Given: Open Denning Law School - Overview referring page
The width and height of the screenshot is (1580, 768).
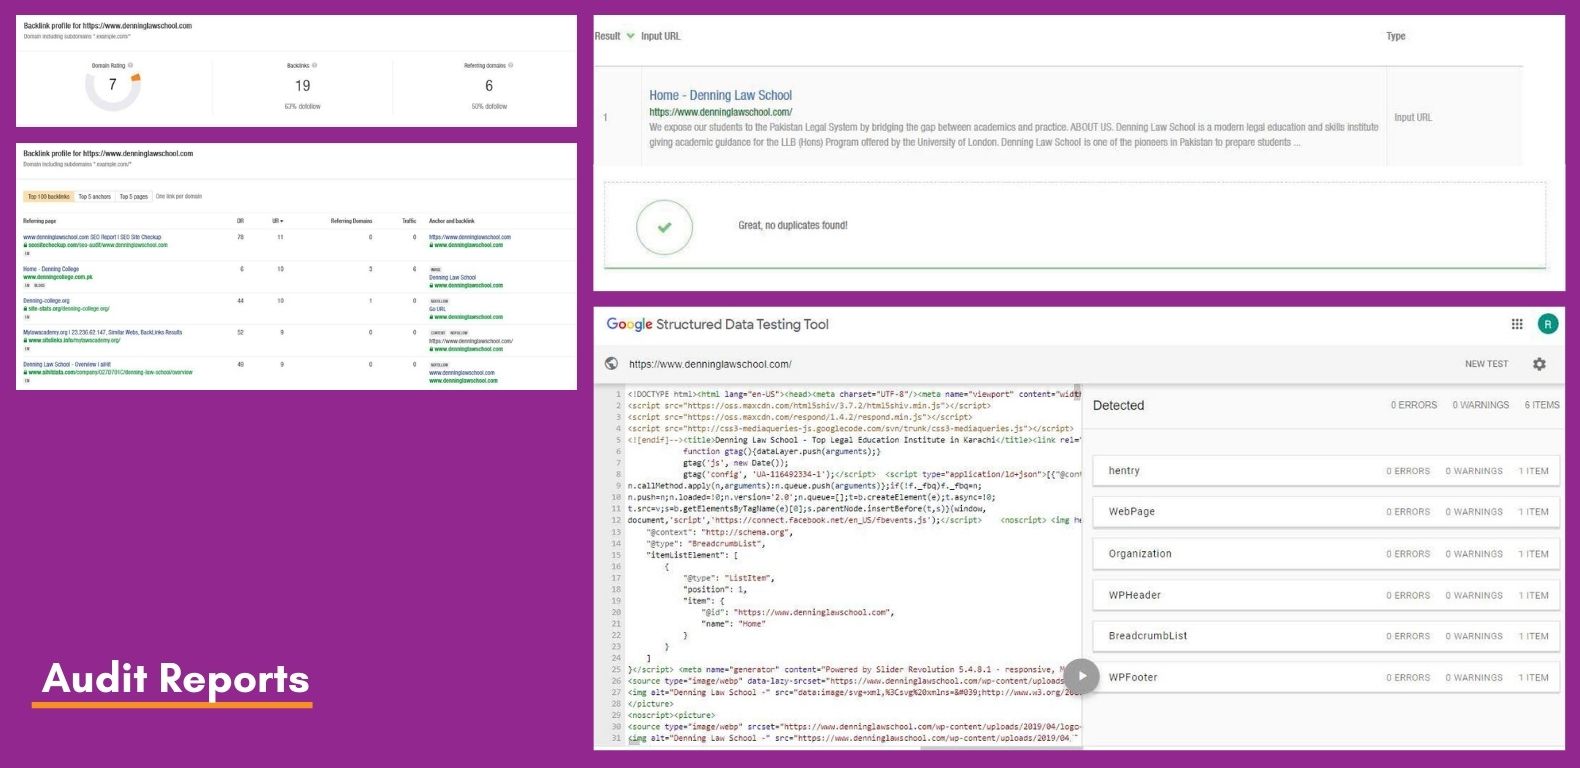Looking at the screenshot, I should point(67,364).
